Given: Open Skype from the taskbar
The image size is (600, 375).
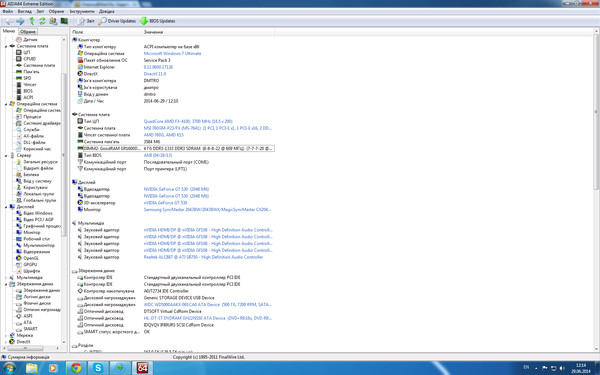Looking at the screenshot, I should pyautogui.click(x=98, y=368).
